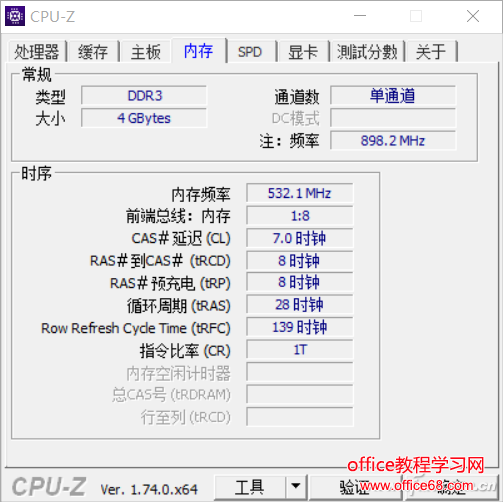Viewport: 503px width, 502px height.
Task: Open the 关于 tab
Action: [431, 52]
